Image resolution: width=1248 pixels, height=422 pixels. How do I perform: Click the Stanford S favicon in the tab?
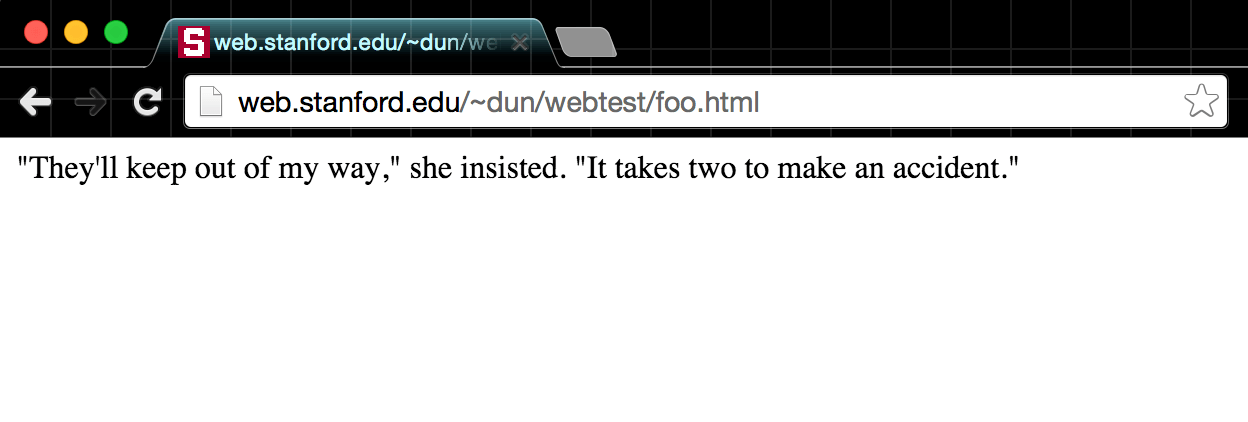(193, 42)
